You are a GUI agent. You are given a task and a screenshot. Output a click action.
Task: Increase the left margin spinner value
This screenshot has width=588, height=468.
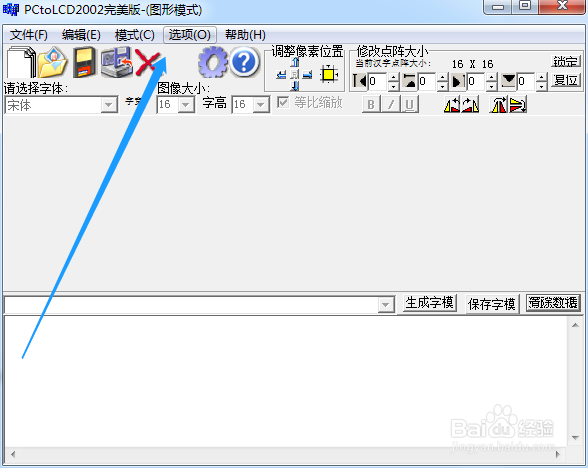point(393,77)
